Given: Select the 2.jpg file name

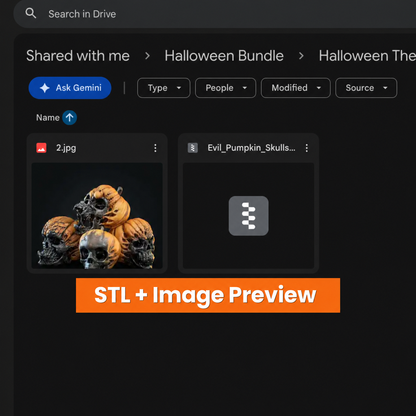Looking at the screenshot, I should click(66, 148).
